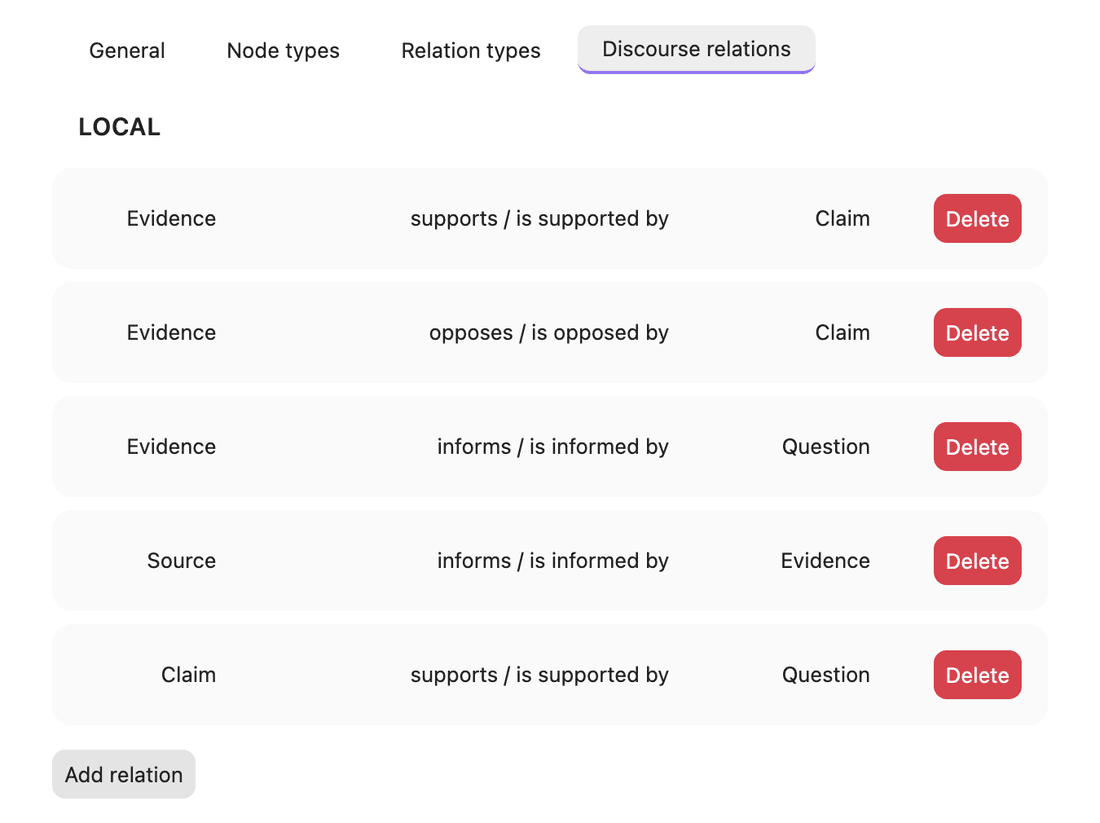The width and height of the screenshot is (1100, 823).
Task: Click the Source node label
Action: pos(181,561)
